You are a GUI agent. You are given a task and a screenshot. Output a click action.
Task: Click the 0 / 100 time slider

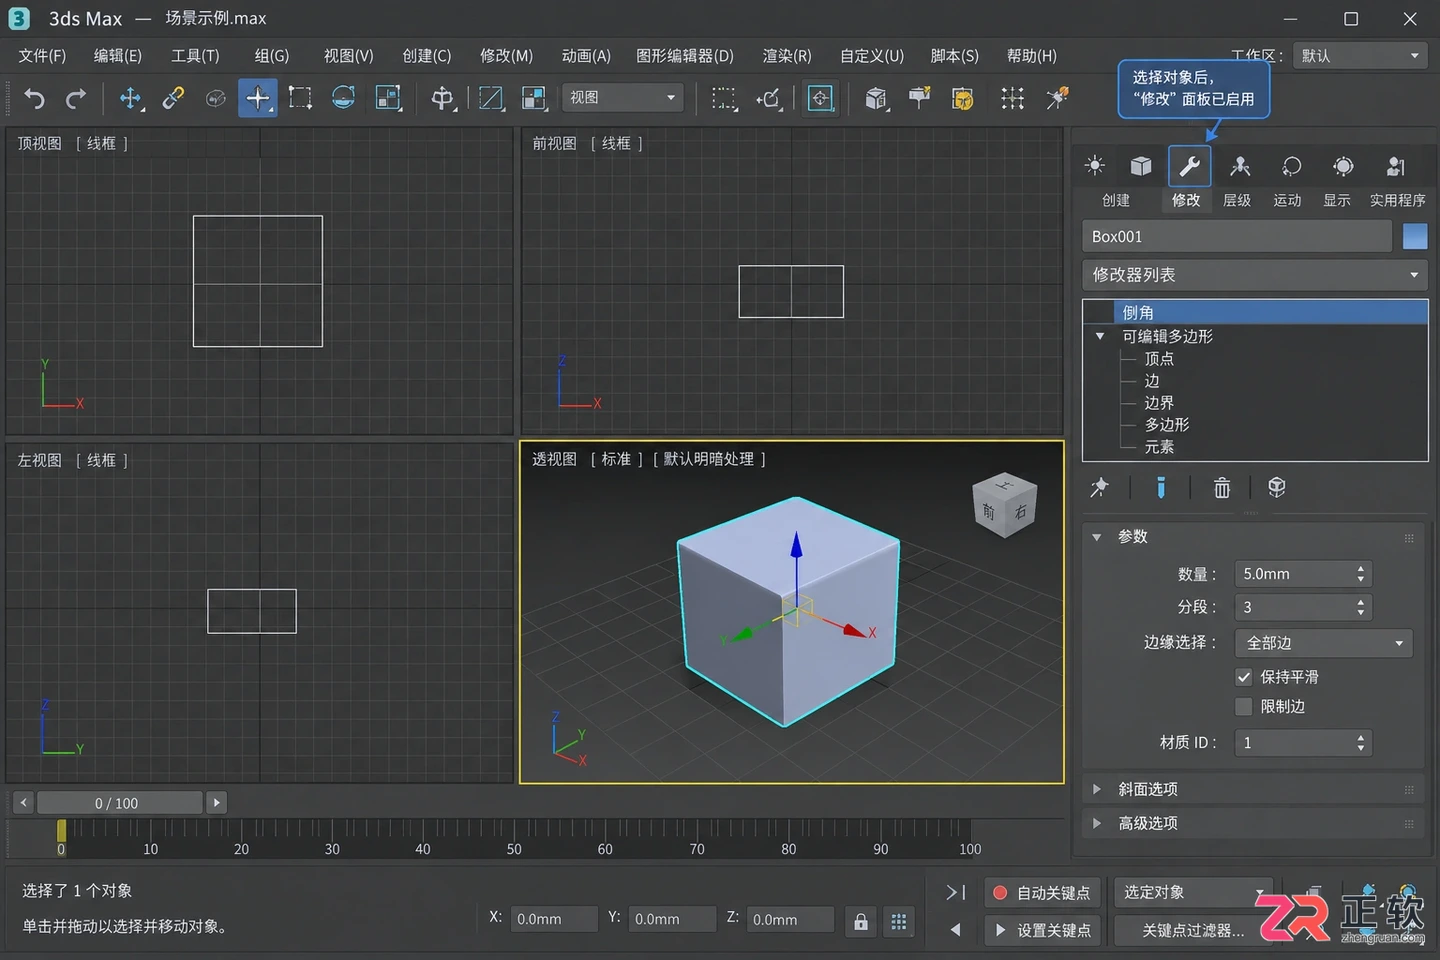(x=119, y=803)
